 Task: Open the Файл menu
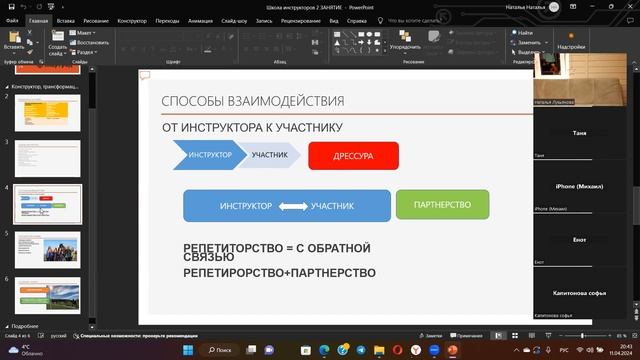pyautogui.click(x=12, y=20)
